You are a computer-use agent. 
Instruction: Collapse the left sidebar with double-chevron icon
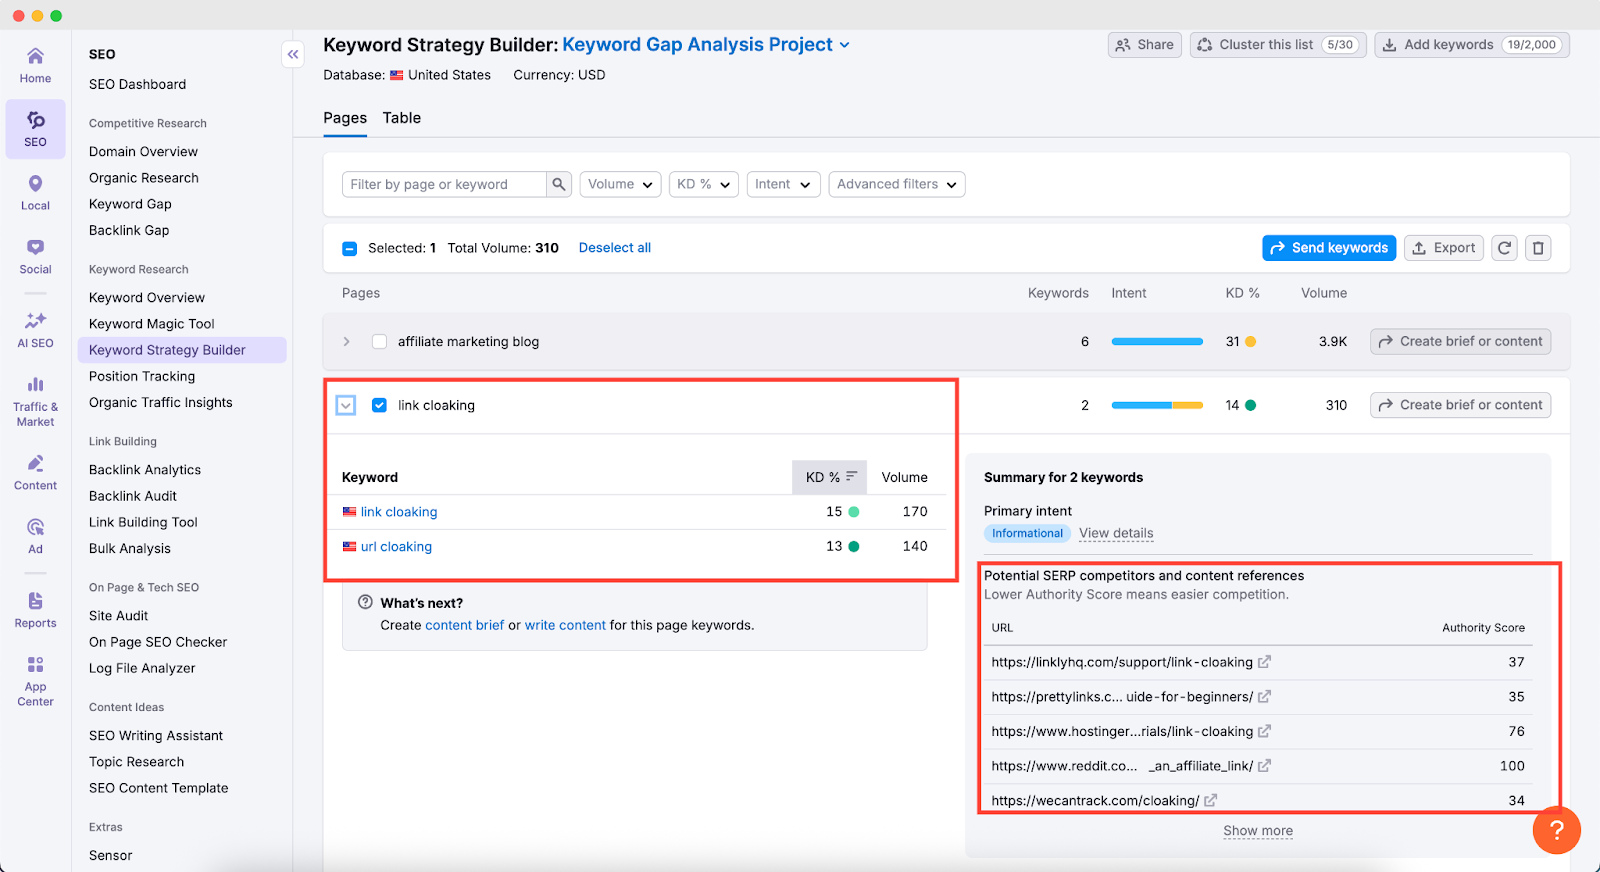[293, 55]
